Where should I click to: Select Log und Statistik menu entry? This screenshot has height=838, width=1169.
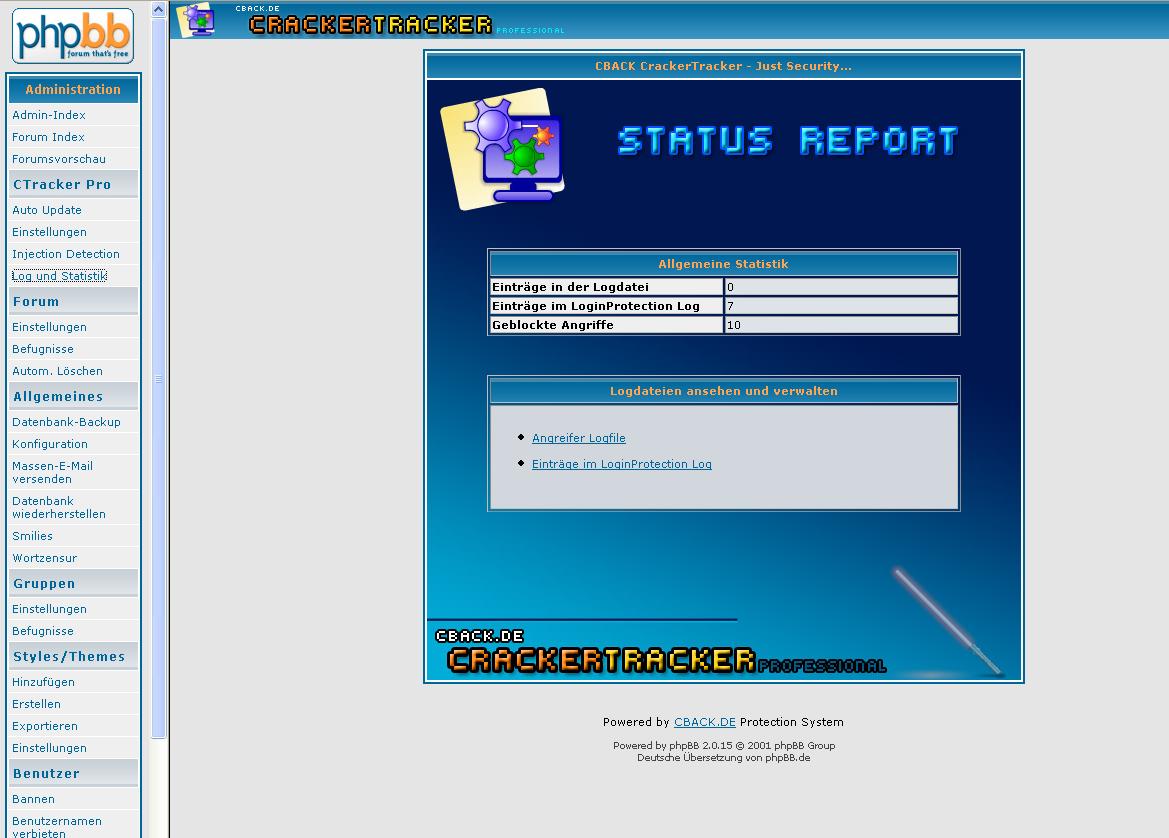59,276
